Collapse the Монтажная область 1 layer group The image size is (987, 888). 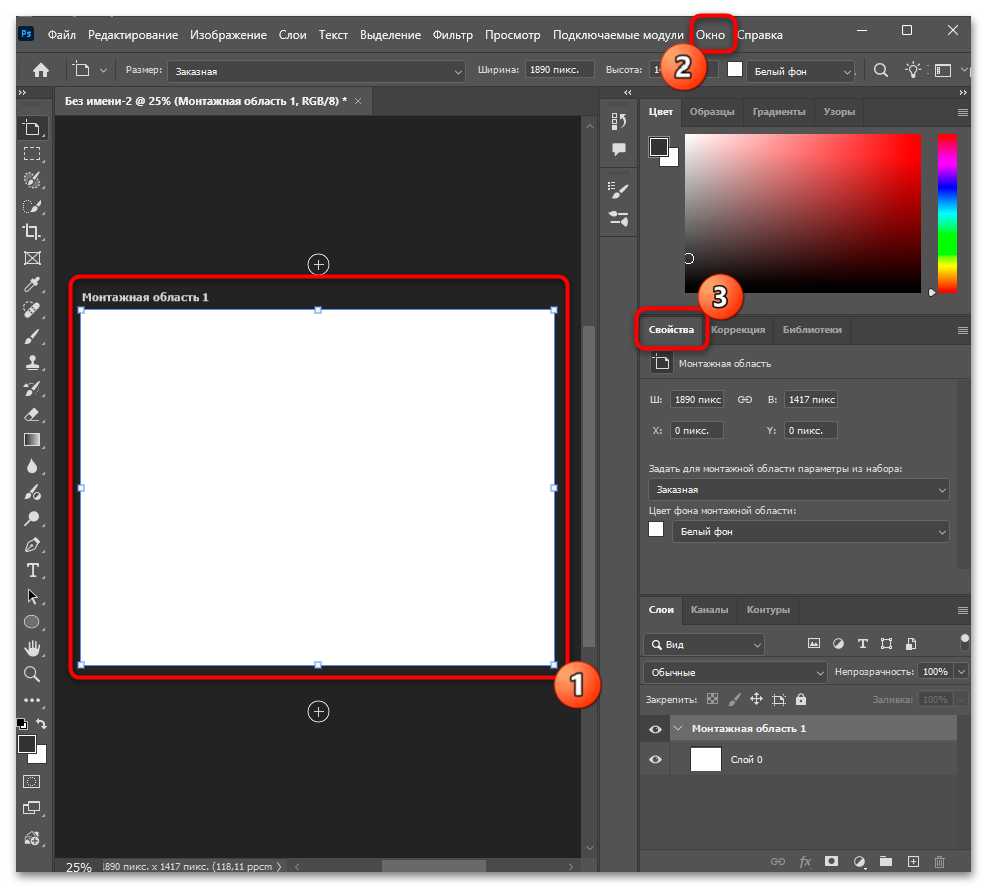coord(677,729)
